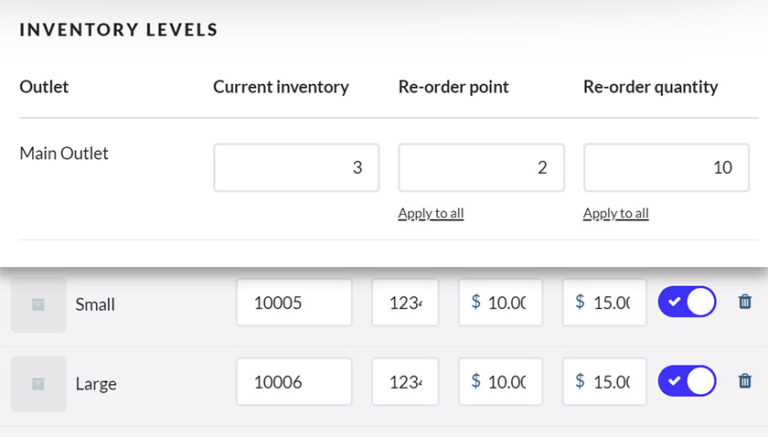Toggle the Large variant enabled switch
Viewport: 768px width, 437px height.
point(687,381)
